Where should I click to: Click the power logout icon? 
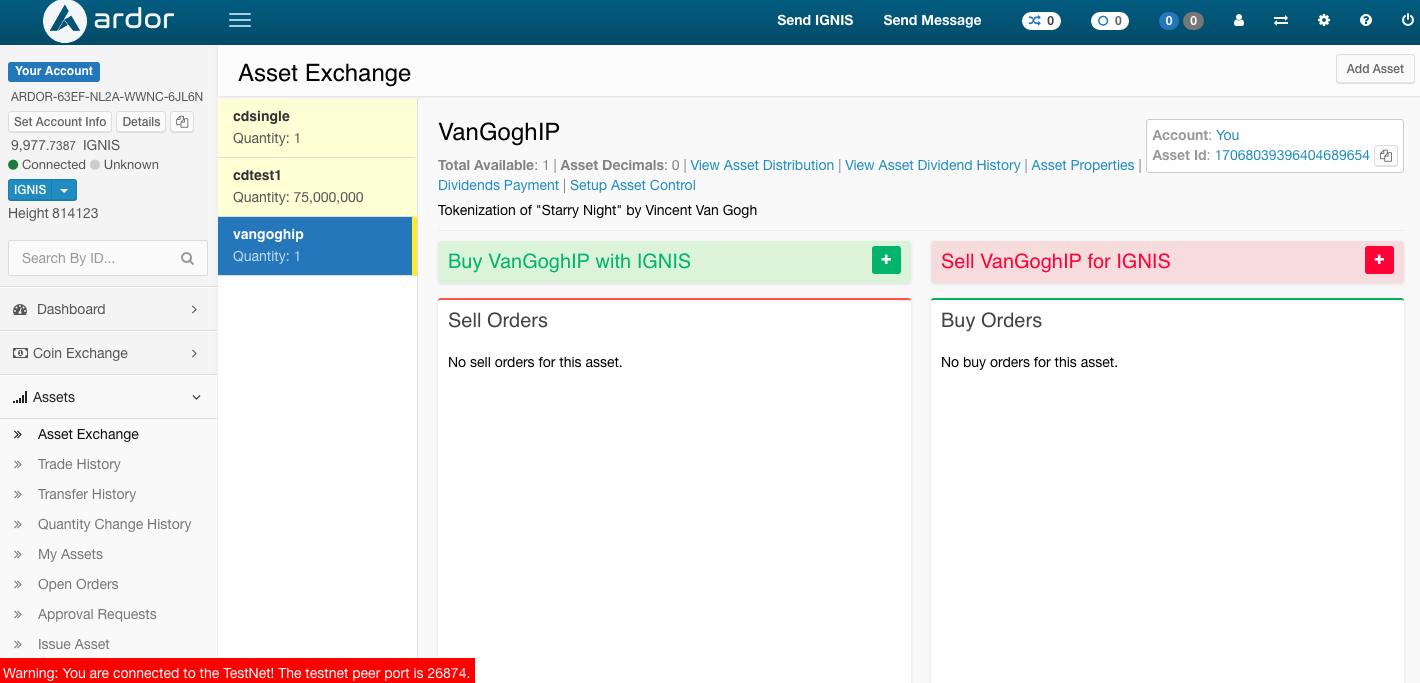[1408, 21]
